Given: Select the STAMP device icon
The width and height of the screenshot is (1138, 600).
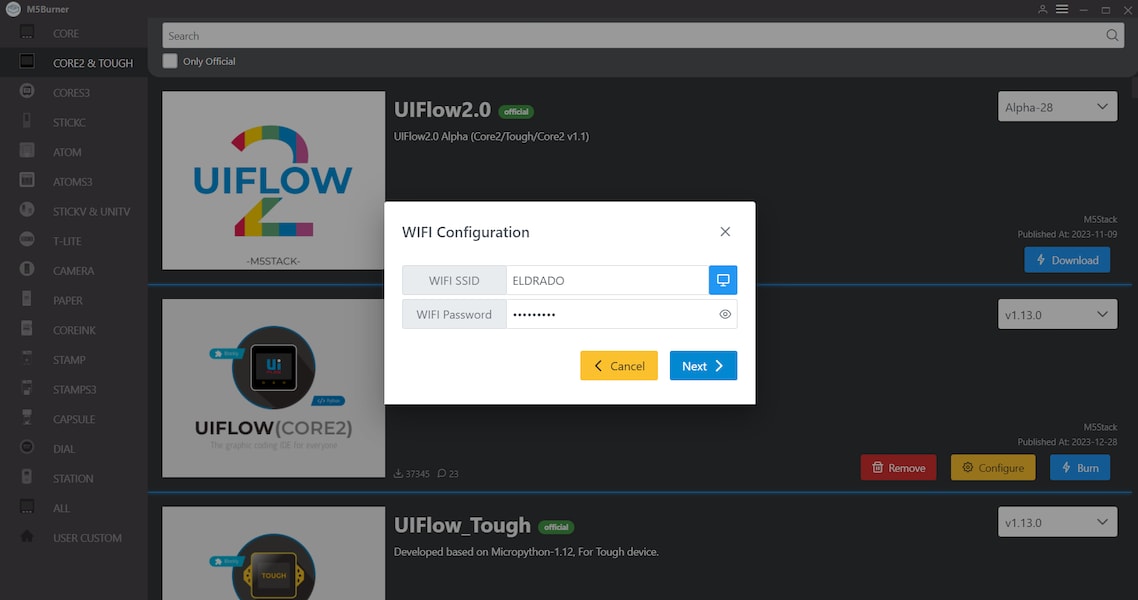Looking at the screenshot, I should [27, 358].
